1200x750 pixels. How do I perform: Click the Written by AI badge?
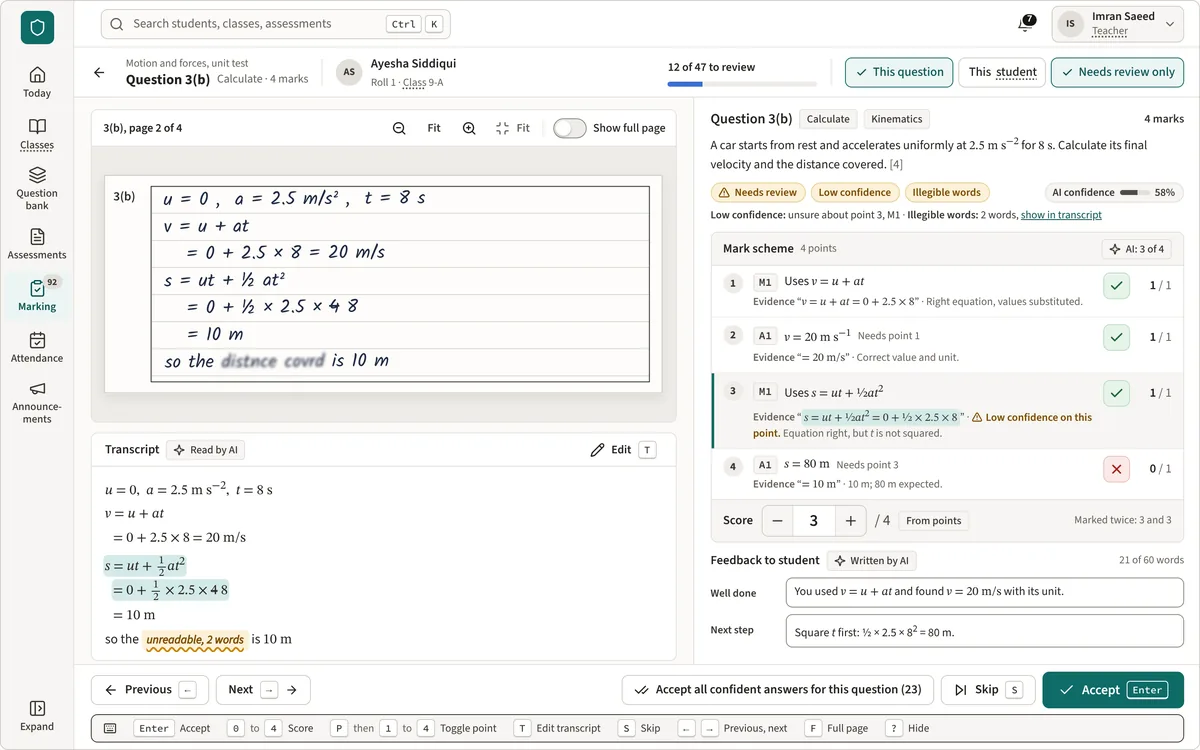point(871,561)
